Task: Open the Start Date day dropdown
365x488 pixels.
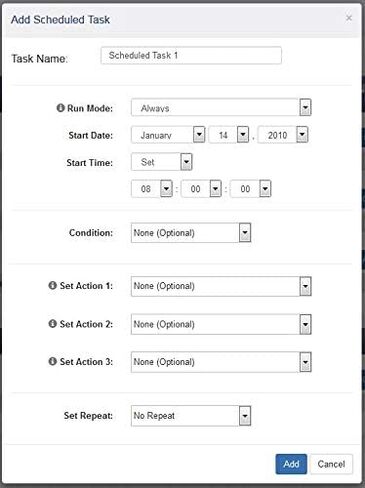Action: coord(229,135)
